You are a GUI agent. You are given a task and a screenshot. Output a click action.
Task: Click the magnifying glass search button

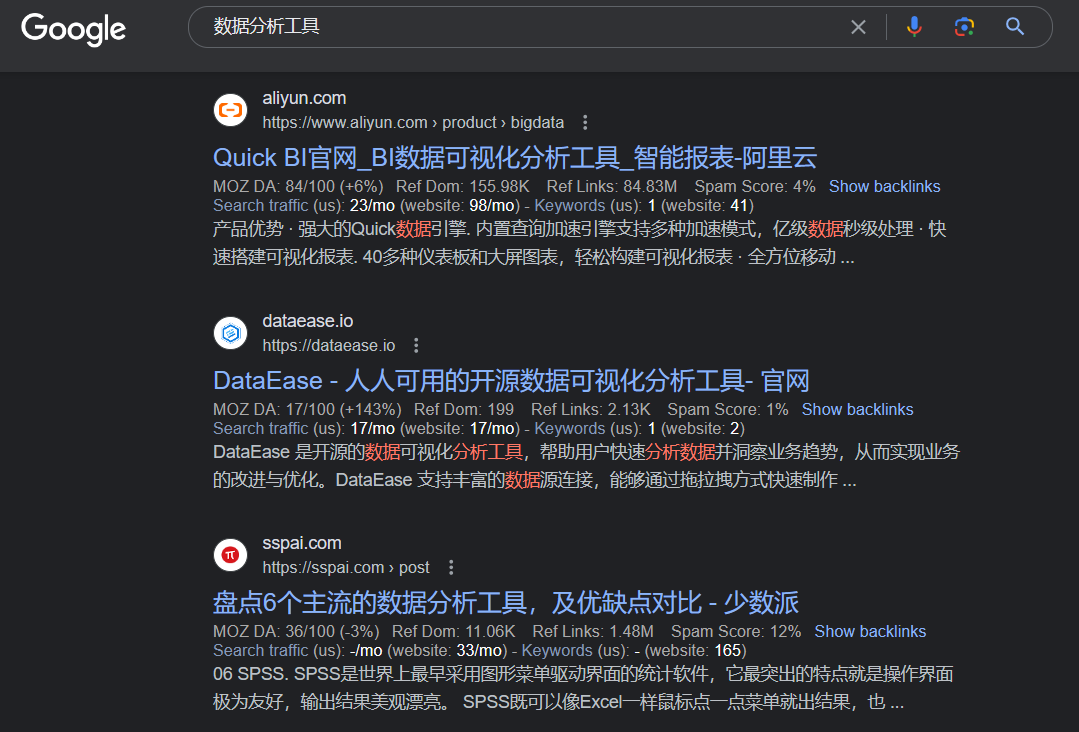tap(1014, 27)
